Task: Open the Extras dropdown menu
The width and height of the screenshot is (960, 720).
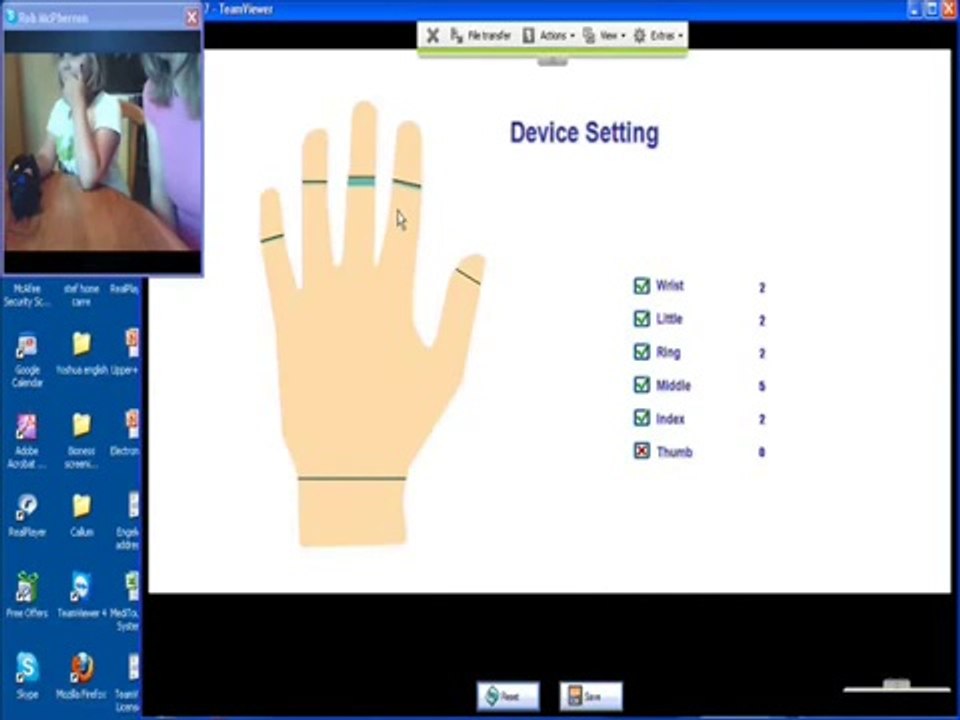Action: click(x=658, y=36)
